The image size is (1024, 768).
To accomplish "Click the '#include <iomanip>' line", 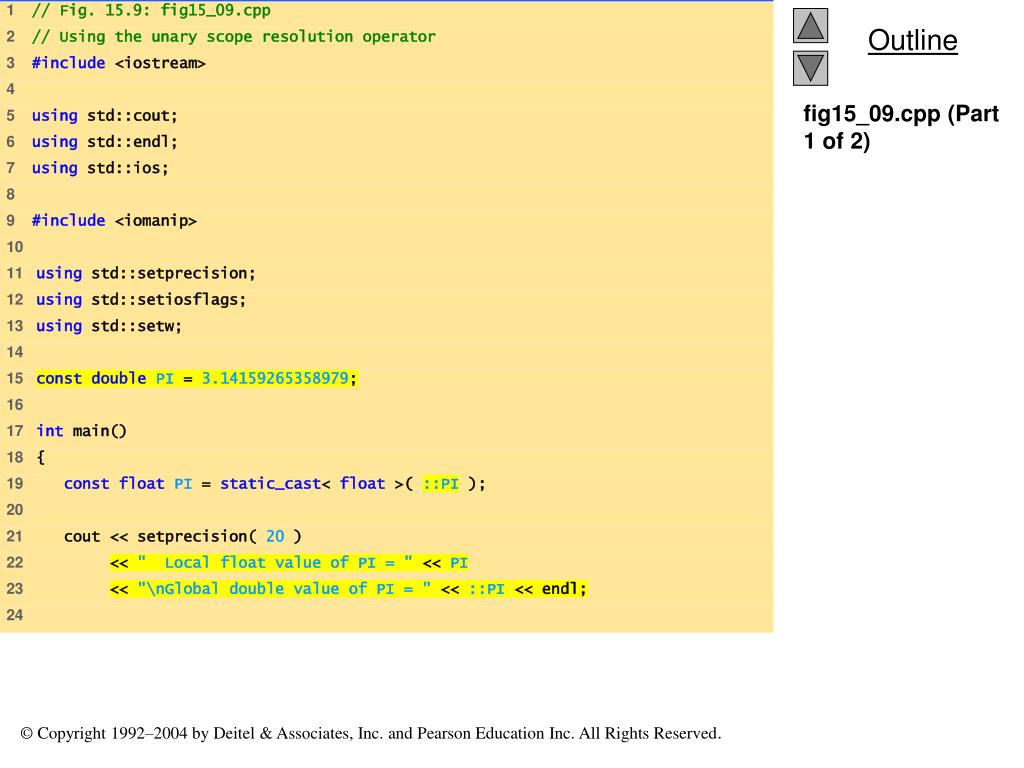I will click(114, 220).
